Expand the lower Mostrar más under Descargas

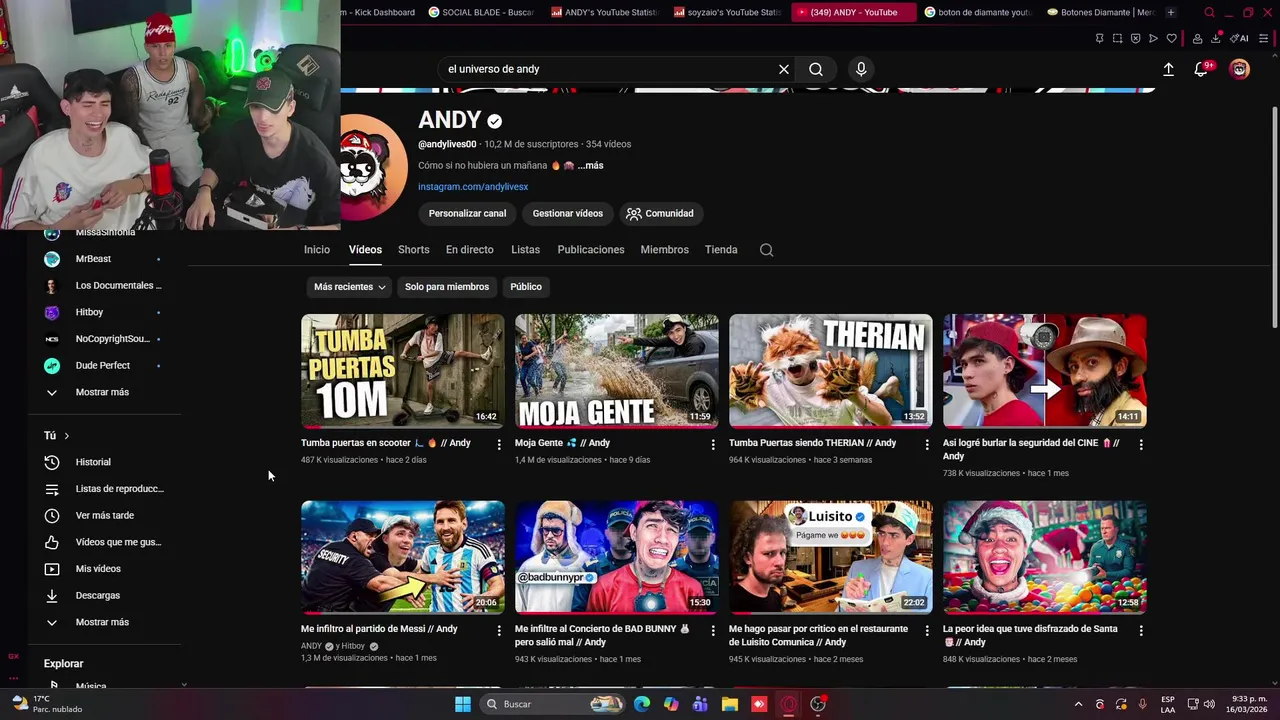(104, 622)
